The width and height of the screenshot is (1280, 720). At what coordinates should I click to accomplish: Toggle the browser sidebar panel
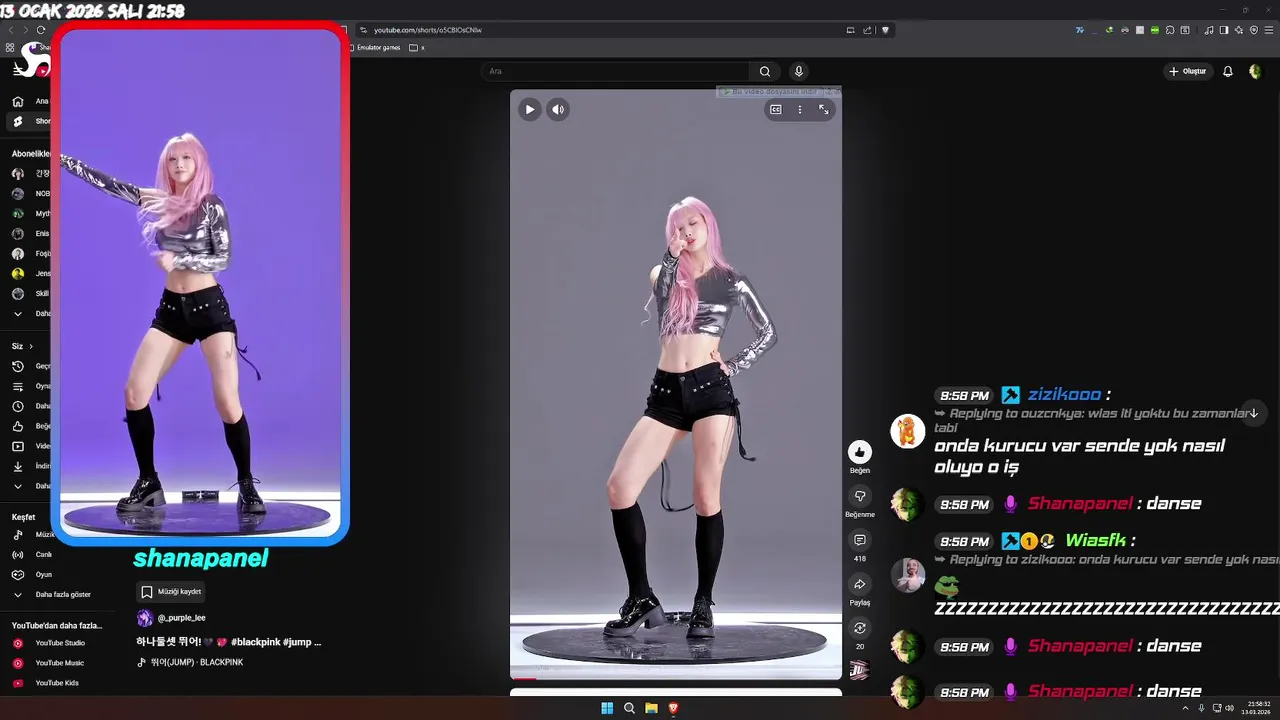pos(1224,30)
